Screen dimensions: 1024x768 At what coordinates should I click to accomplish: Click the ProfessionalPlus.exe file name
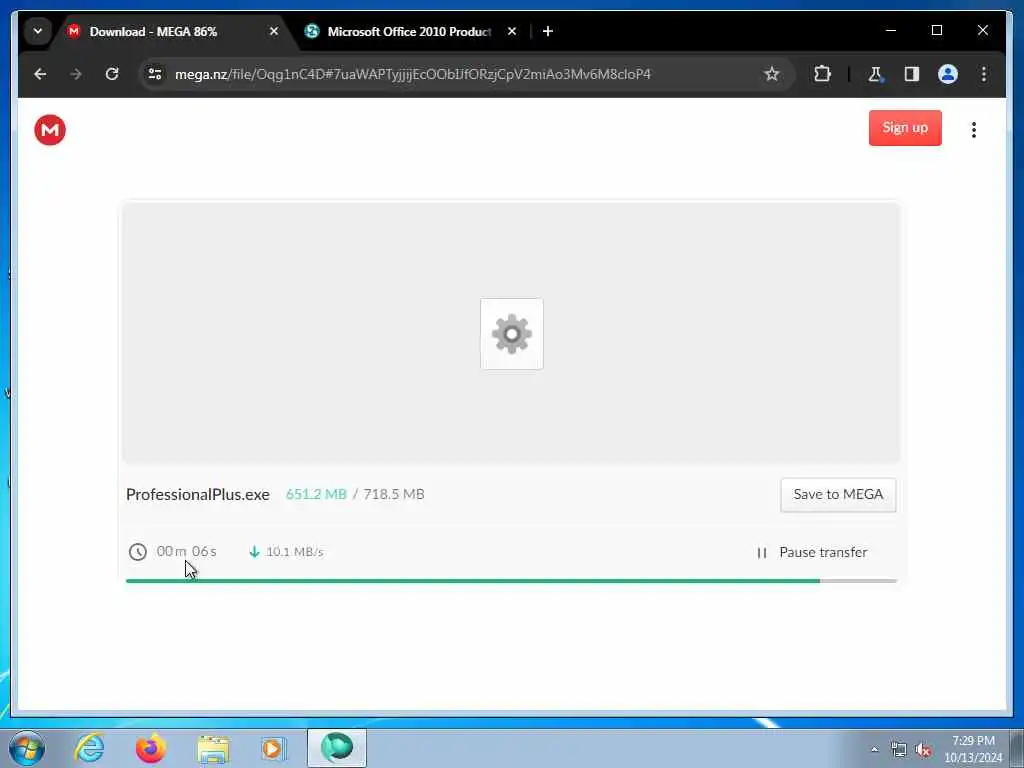click(x=197, y=494)
